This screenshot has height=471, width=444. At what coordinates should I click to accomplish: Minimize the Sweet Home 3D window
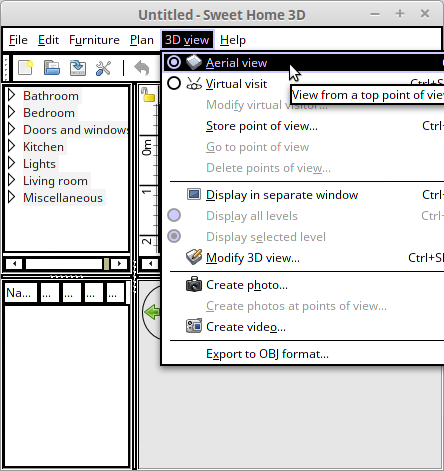(x=375, y=14)
